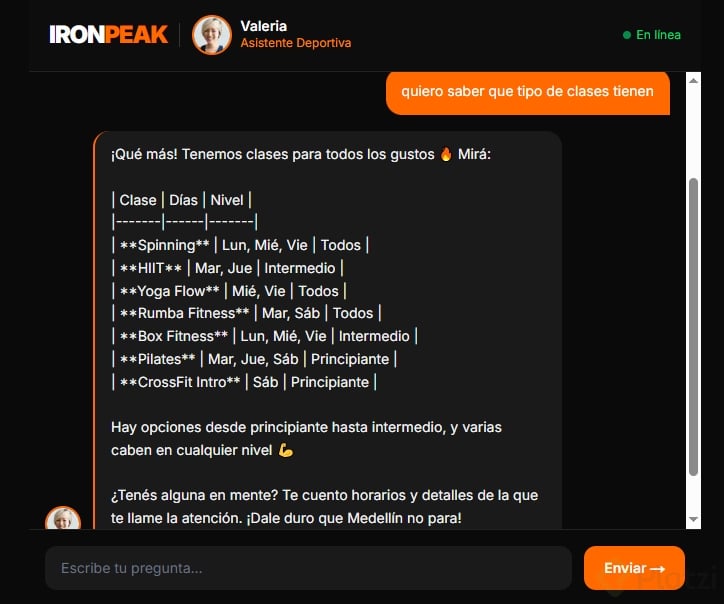Click the chat scrollbar thumb
This screenshot has height=604, width=724.
[693, 327]
